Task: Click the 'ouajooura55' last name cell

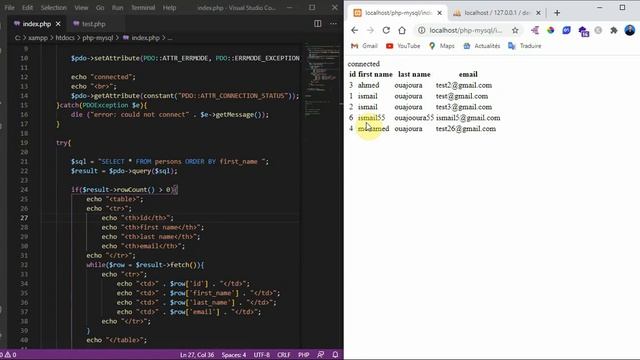Action: (414, 118)
